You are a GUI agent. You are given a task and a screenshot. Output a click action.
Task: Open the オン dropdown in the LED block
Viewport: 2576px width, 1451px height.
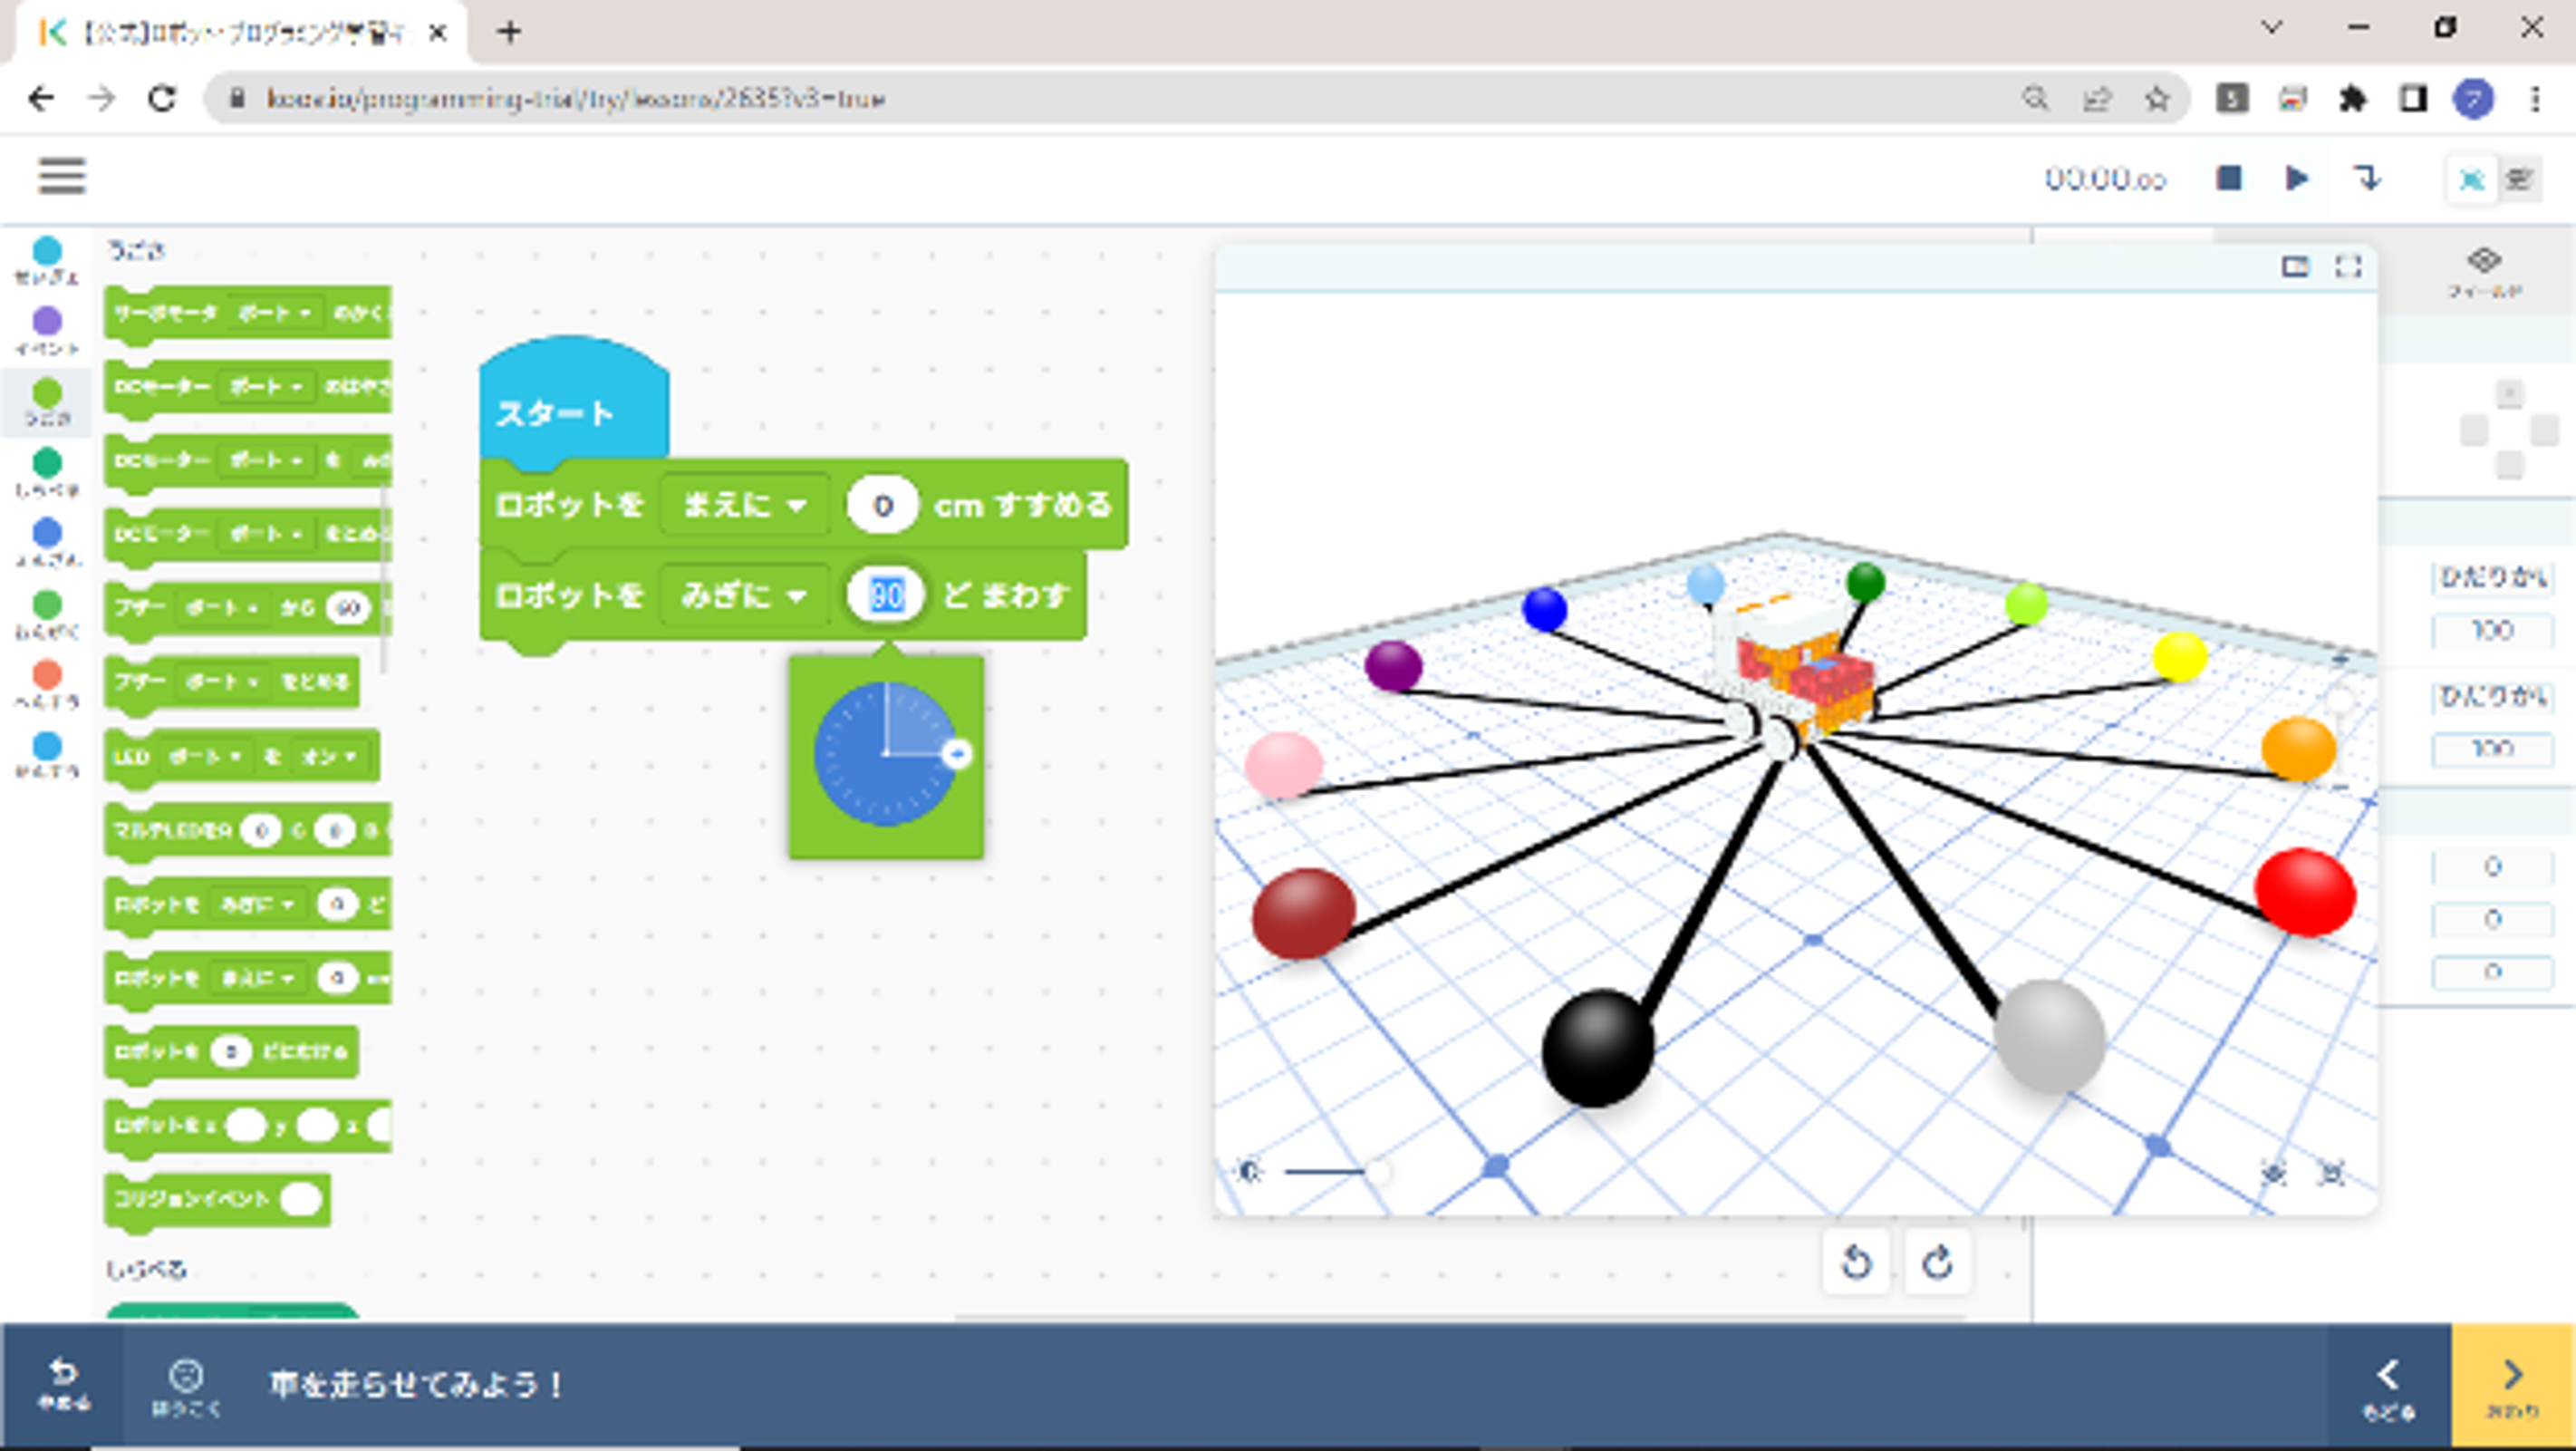click(x=330, y=757)
